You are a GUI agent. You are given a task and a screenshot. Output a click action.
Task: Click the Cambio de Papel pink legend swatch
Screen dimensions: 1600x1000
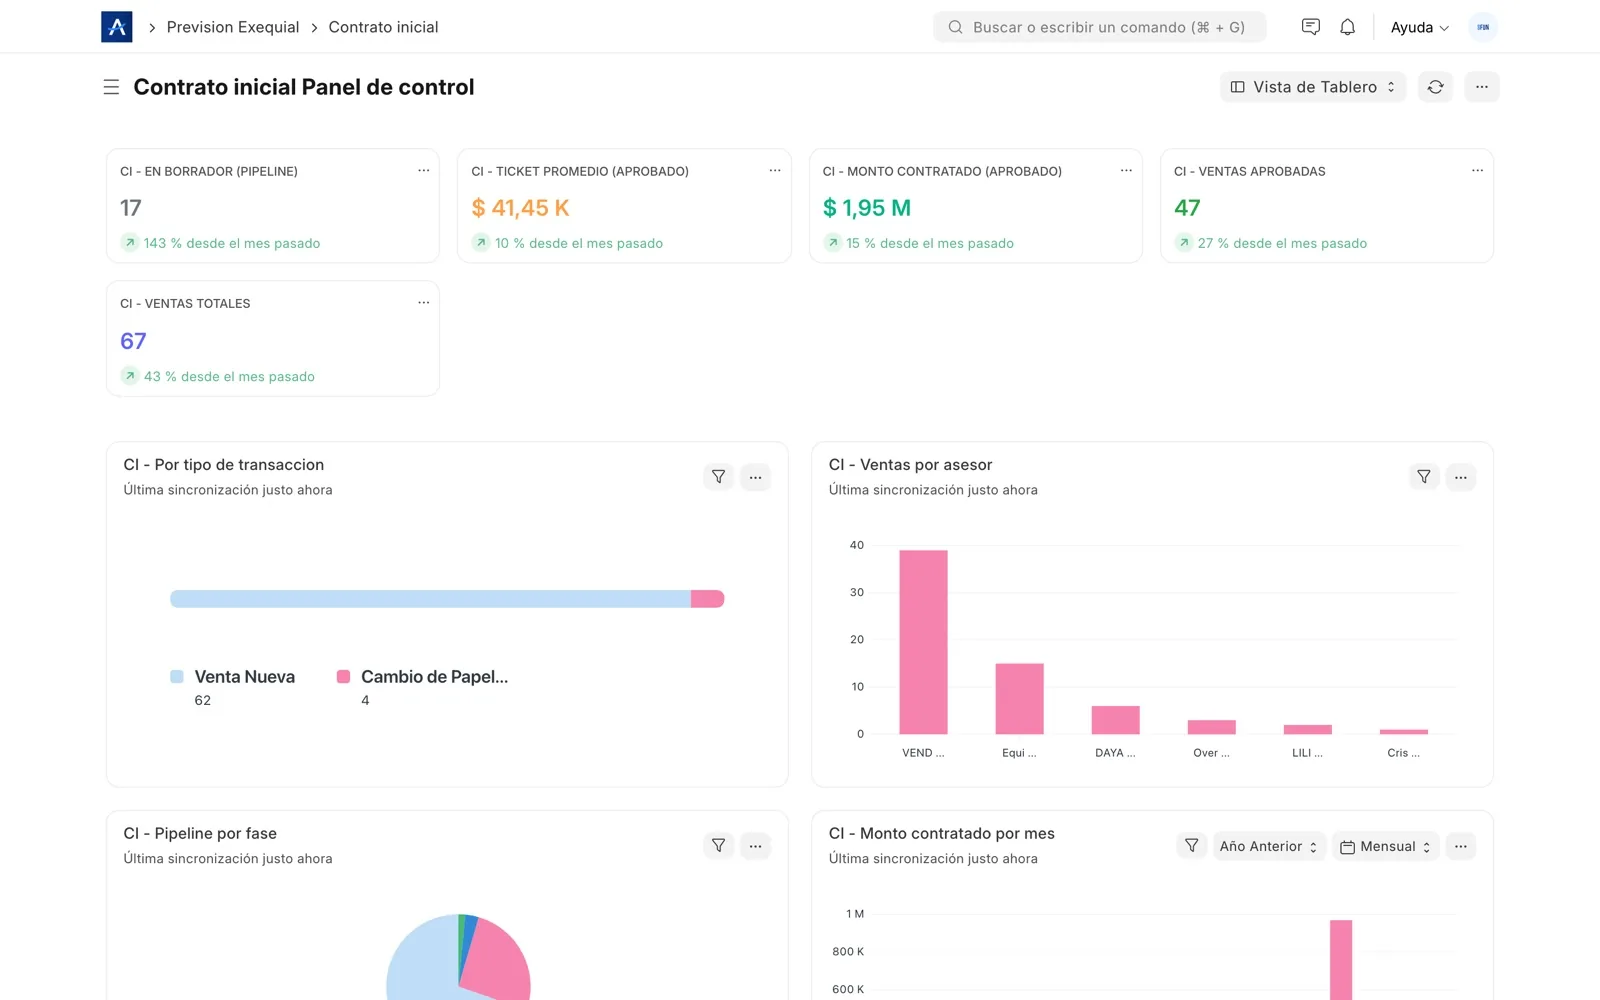click(344, 677)
